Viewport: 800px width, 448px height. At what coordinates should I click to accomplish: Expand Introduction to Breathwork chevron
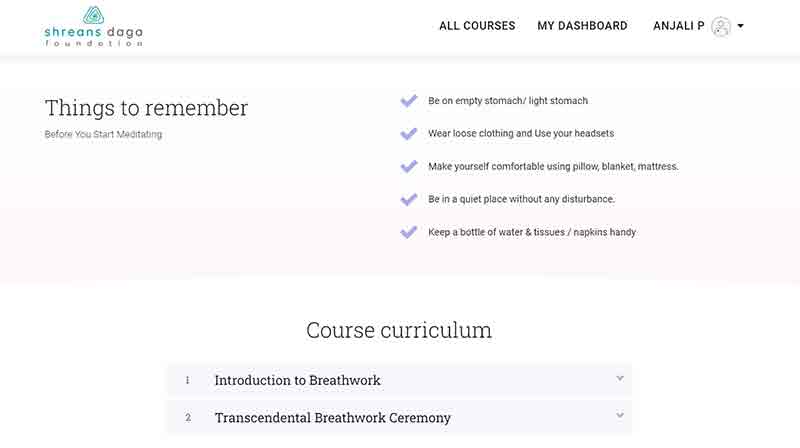620,378
